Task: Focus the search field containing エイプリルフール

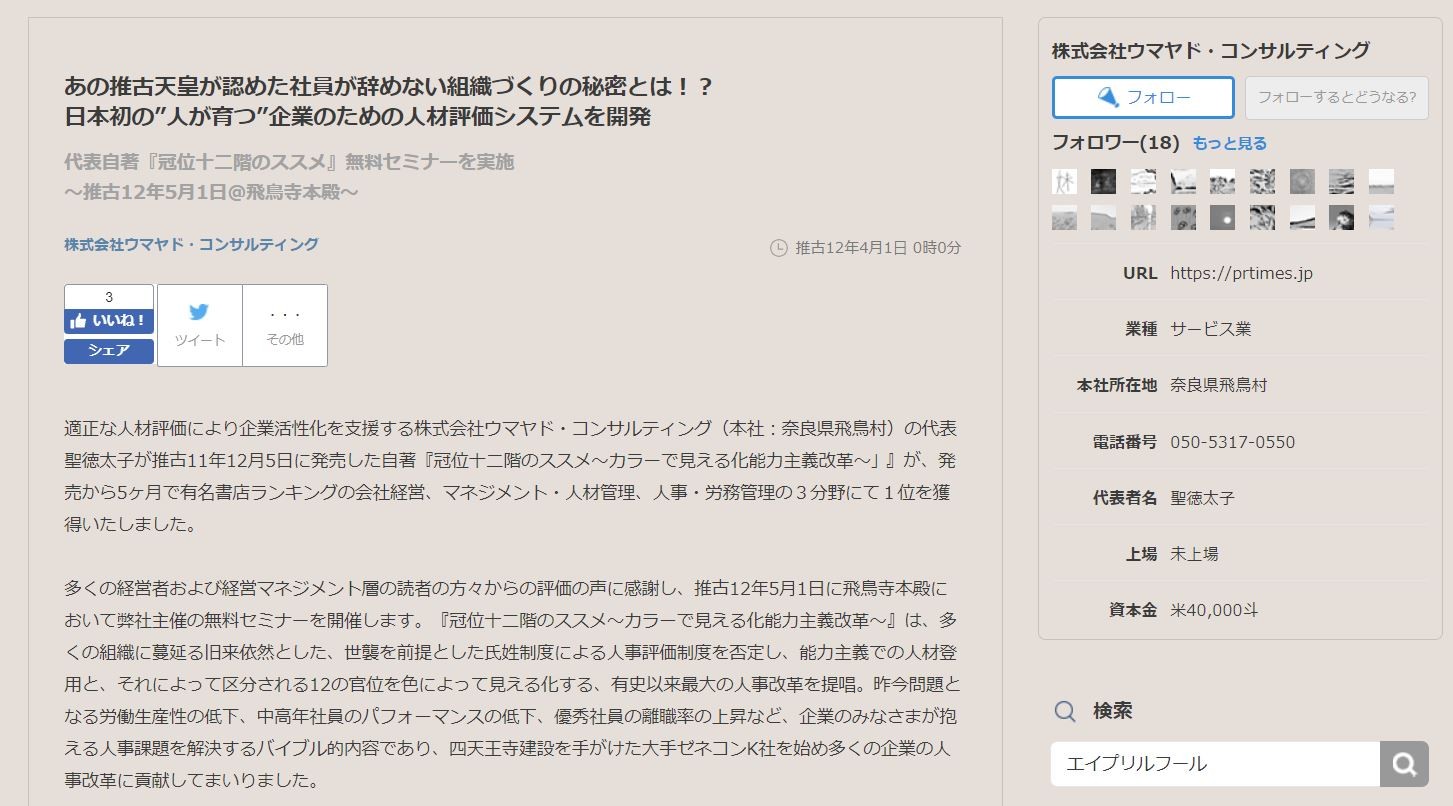Action: pyautogui.click(x=1215, y=764)
